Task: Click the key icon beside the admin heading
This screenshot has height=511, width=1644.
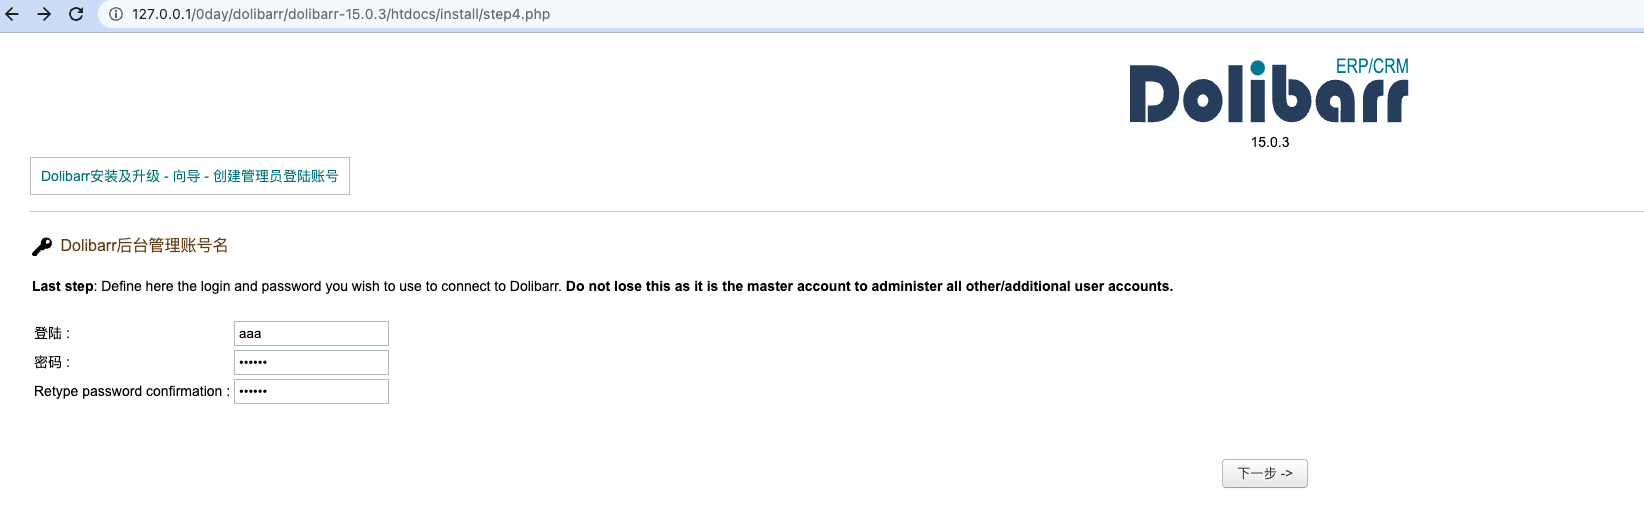Action: [42, 246]
